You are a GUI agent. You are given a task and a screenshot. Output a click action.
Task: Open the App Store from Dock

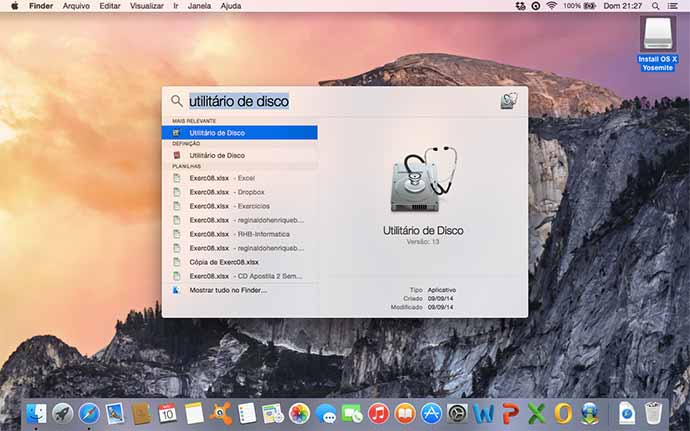coord(431,412)
